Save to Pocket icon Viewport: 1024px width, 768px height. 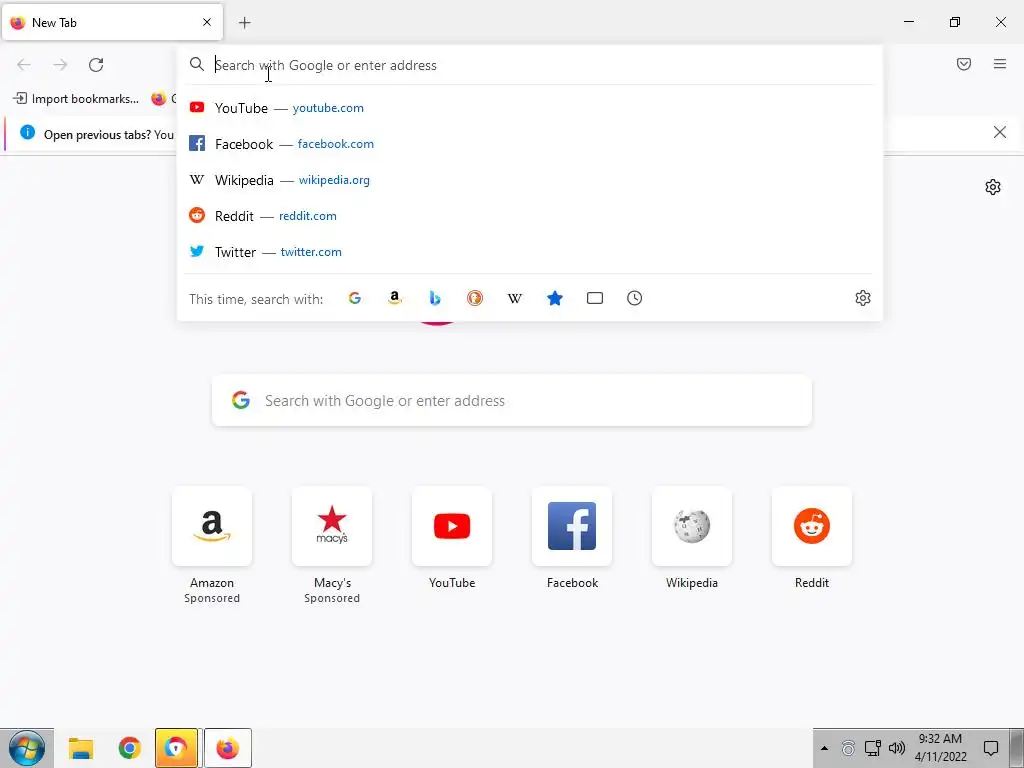[964, 64]
